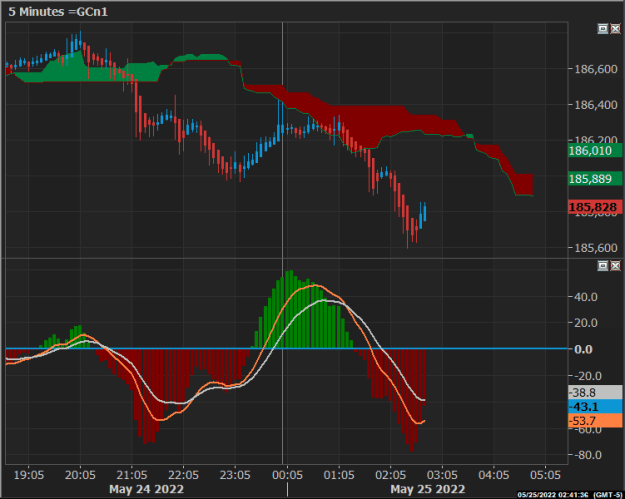Click the 23:05 time axis label
Screen dimensions: 625x499
coord(235,475)
